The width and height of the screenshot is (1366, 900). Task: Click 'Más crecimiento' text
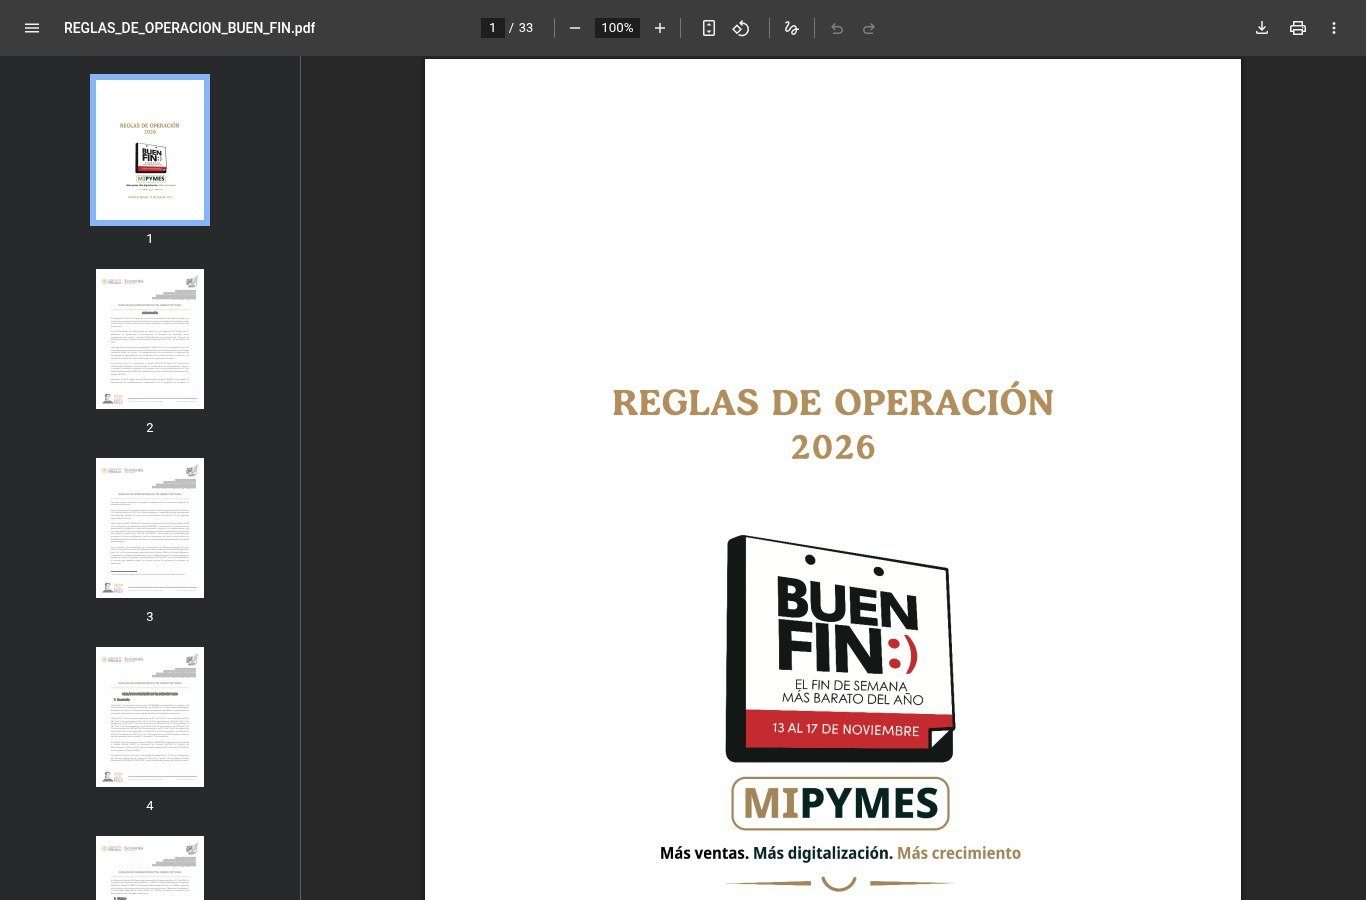pos(959,853)
